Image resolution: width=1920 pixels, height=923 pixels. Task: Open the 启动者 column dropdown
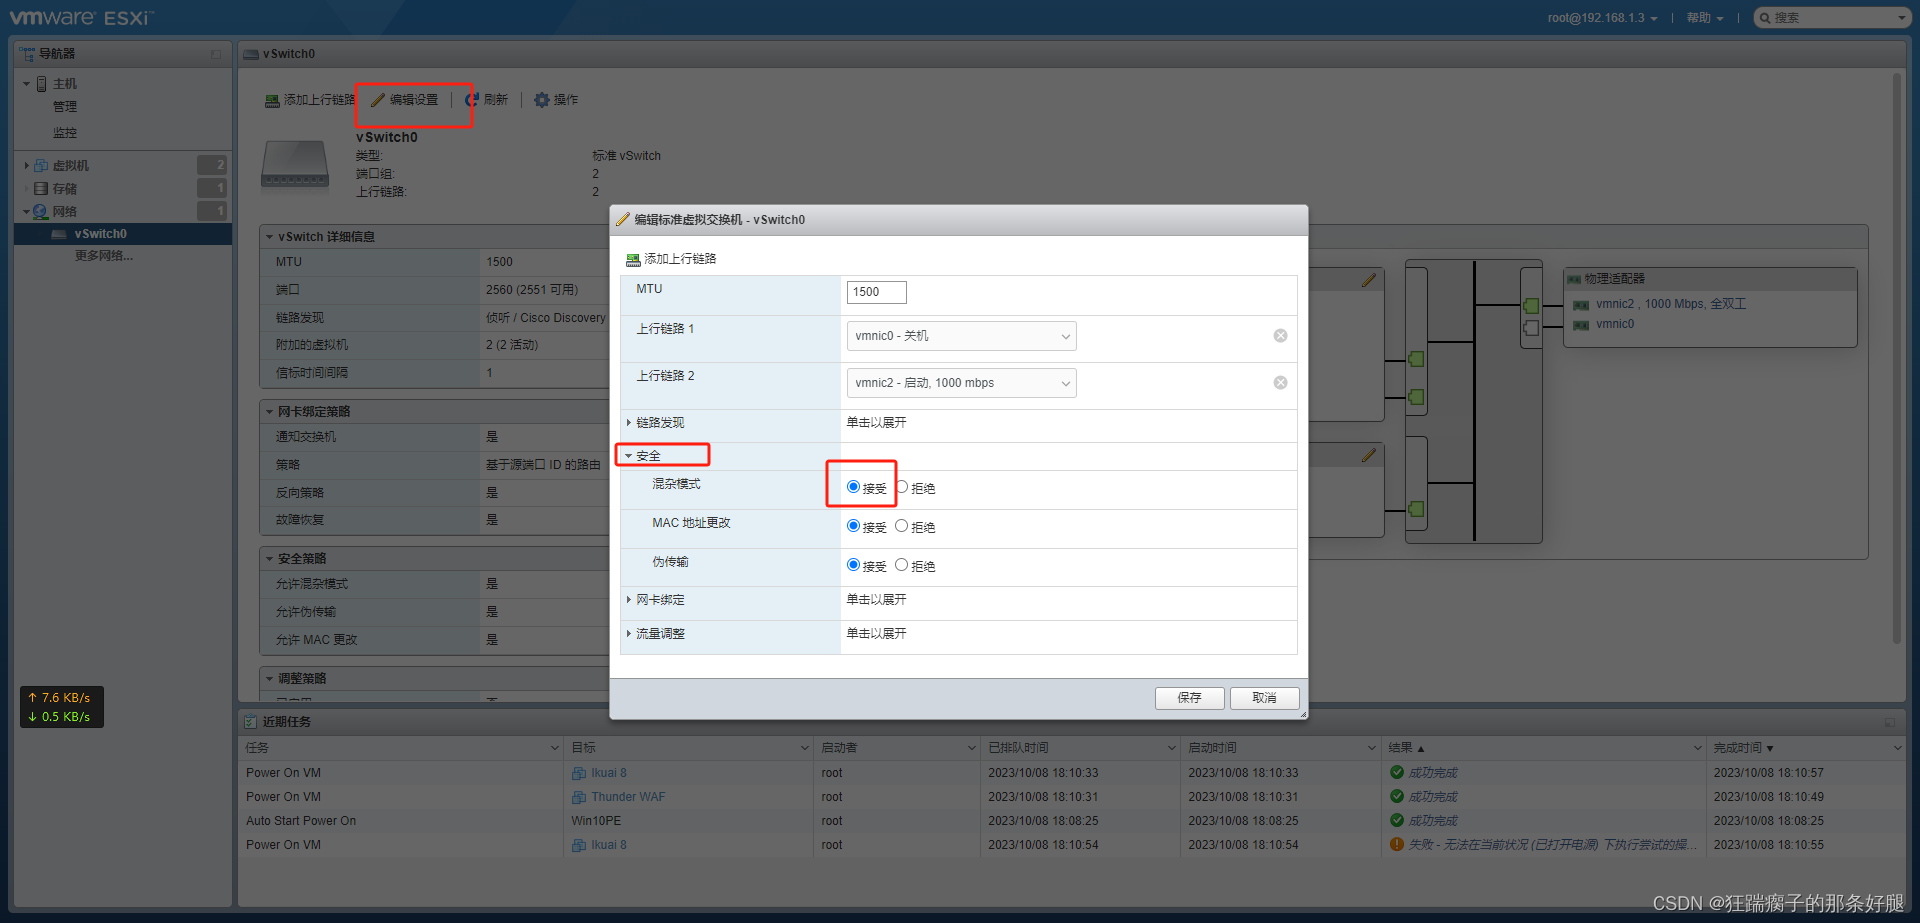971,748
